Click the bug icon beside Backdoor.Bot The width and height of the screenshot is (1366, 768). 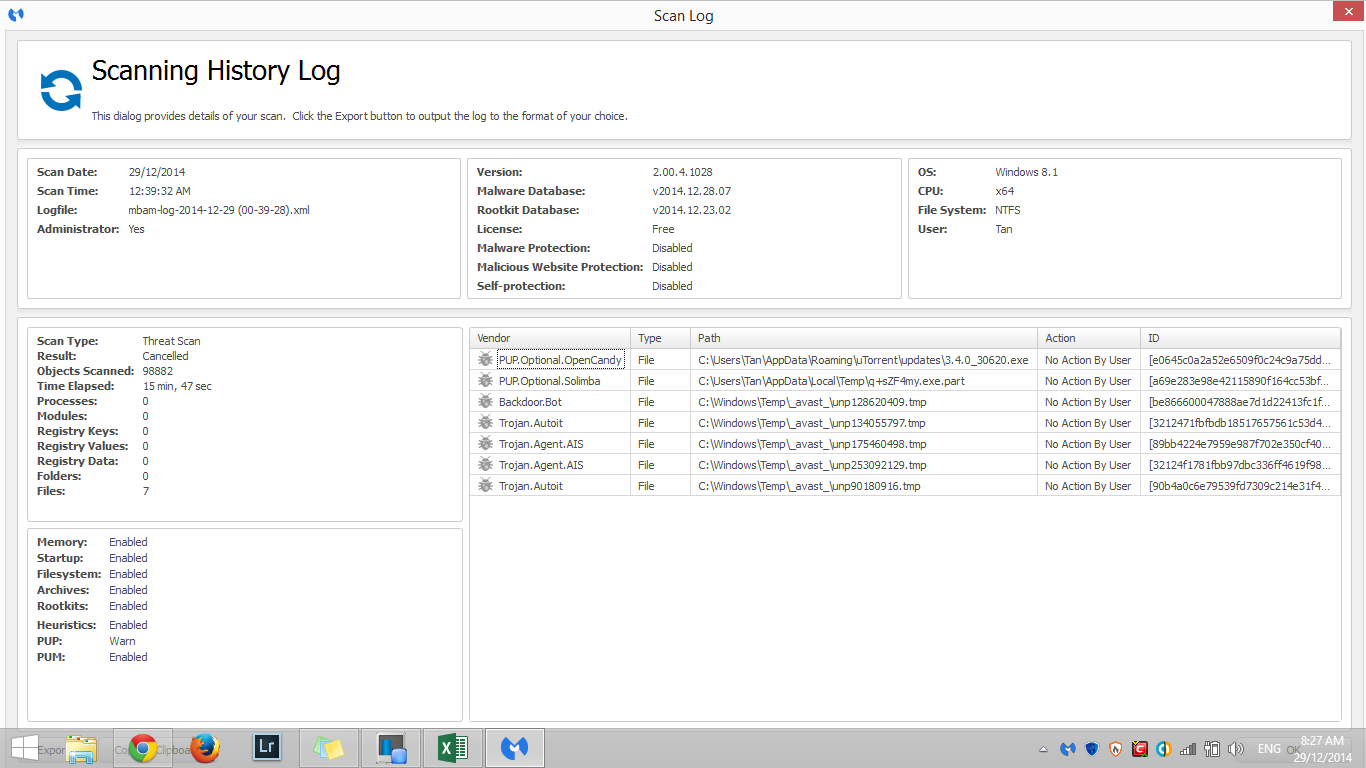[486, 402]
